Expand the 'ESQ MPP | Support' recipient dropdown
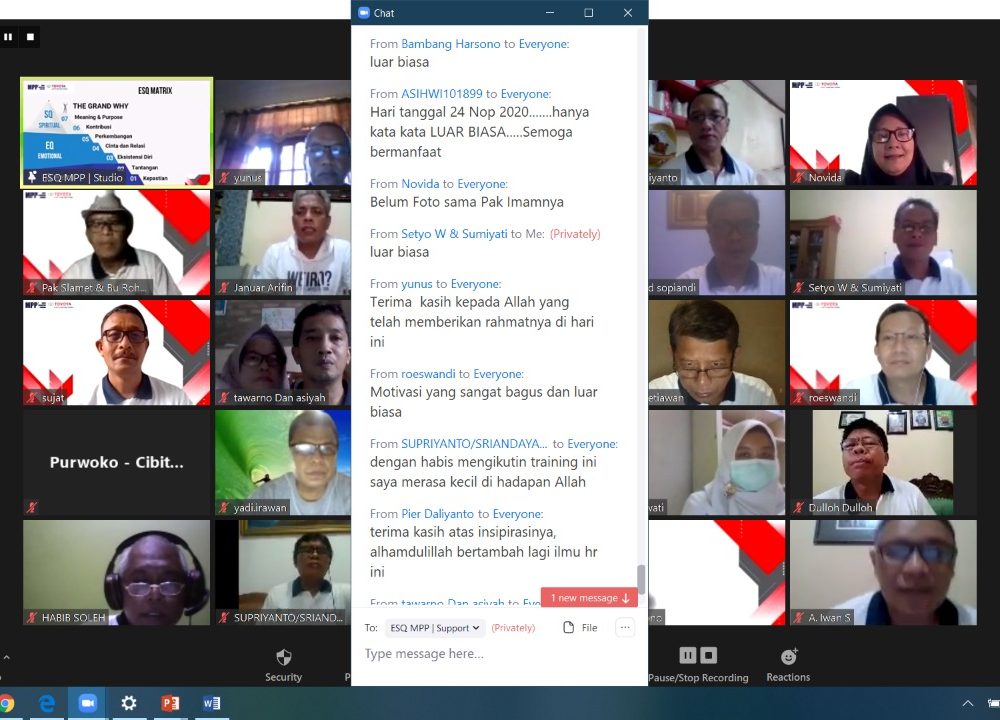1000x720 pixels. (435, 628)
